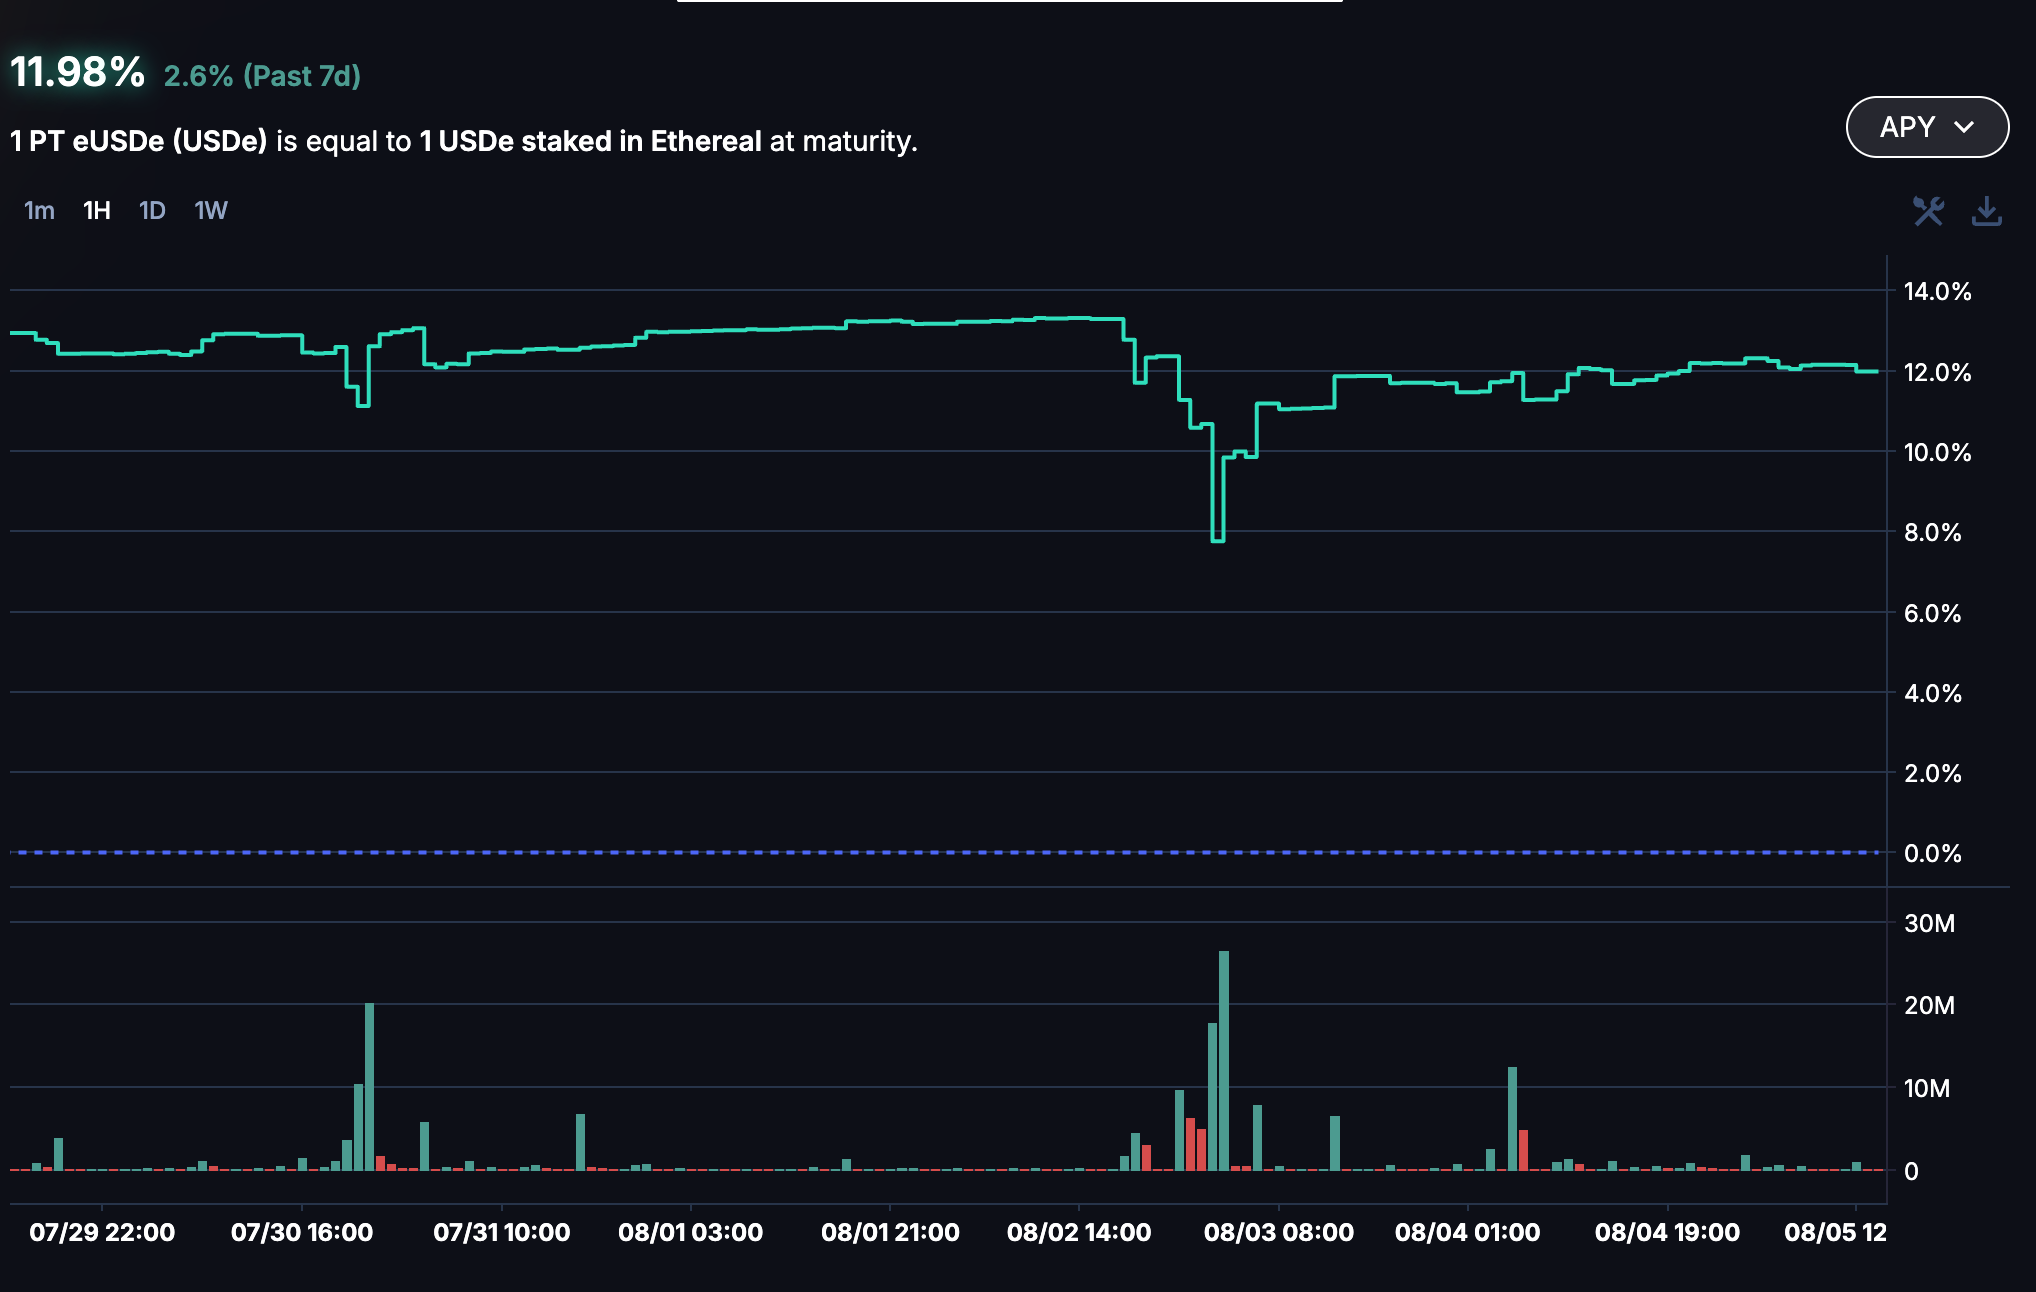Click the 20M volume bar near 07/30
Viewport: 2036px width, 1292px height.
(369, 1085)
